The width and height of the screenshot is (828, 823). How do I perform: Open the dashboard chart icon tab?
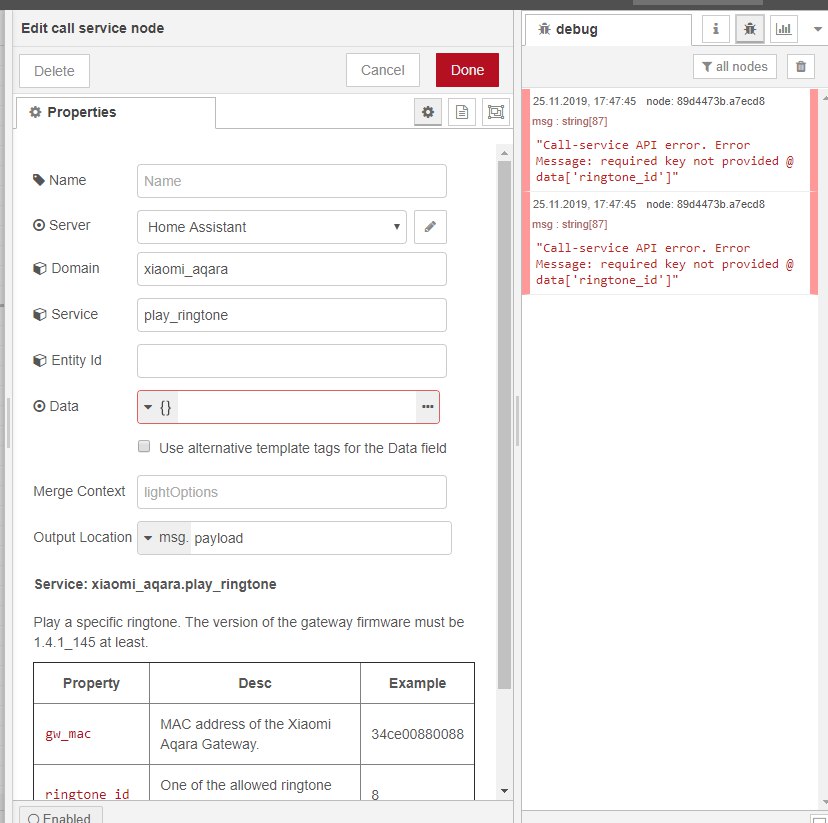point(784,29)
